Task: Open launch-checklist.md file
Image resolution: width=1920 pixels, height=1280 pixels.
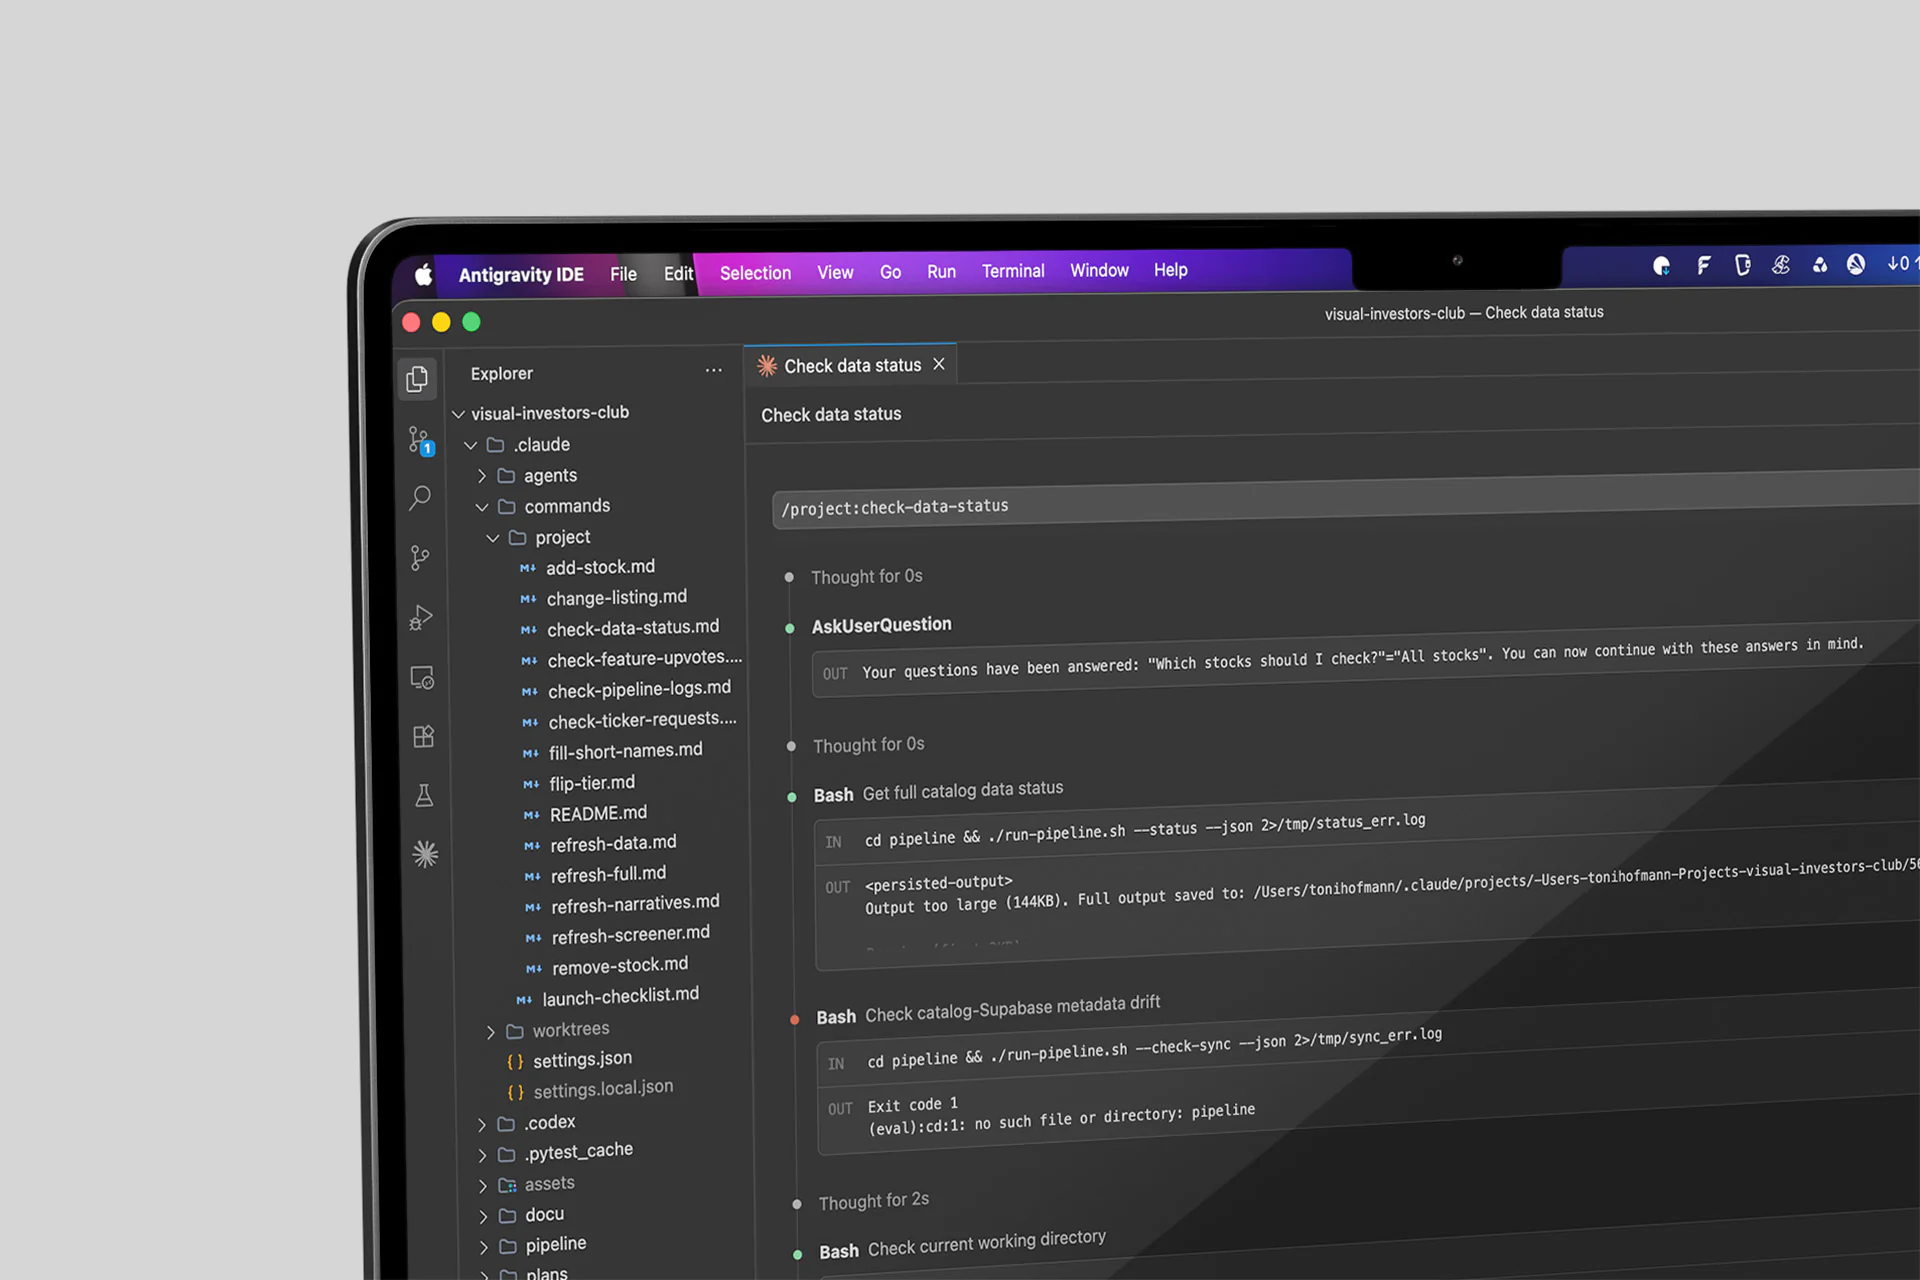Action: tap(620, 997)
